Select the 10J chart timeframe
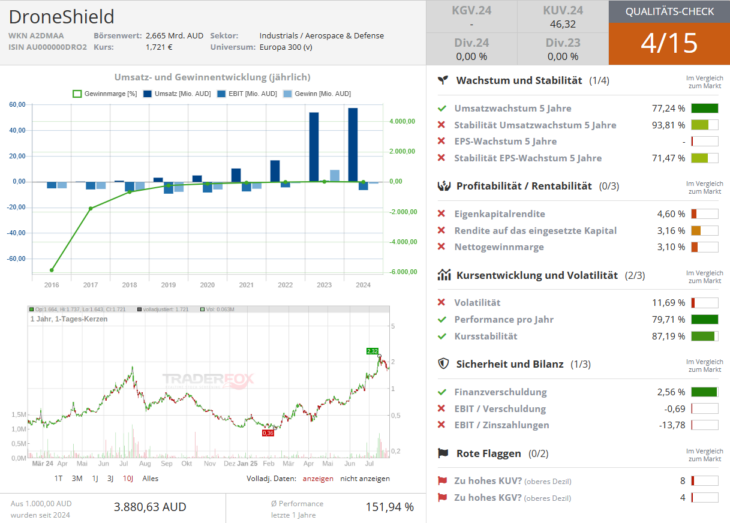Screen dimensions: 730x523 click(x=128, y=478)
